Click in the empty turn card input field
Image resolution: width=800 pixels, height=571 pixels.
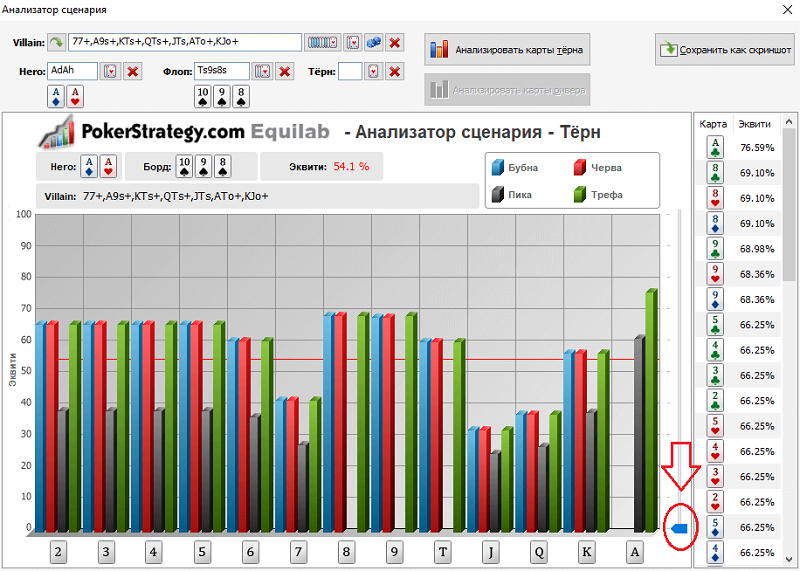350,71
